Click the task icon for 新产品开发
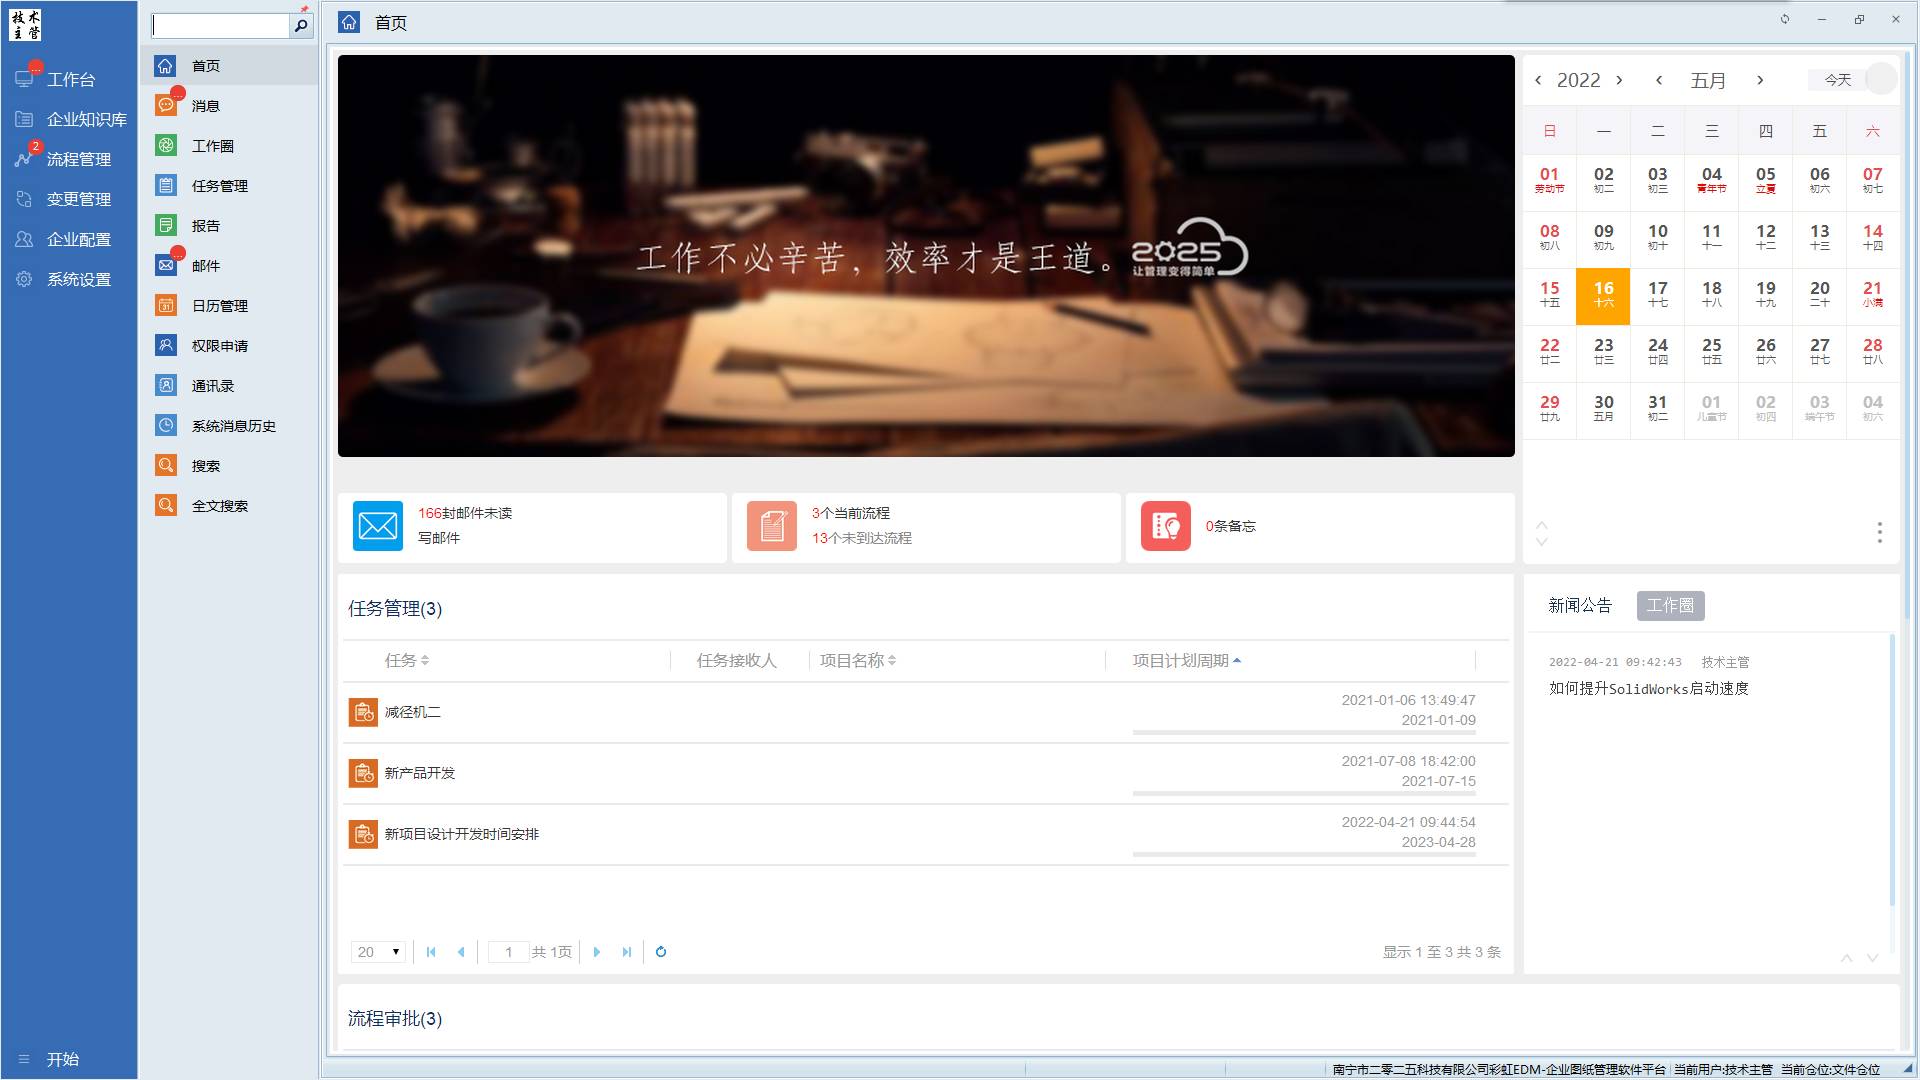Viewport: 1920px width, 1080px height. 363,773
